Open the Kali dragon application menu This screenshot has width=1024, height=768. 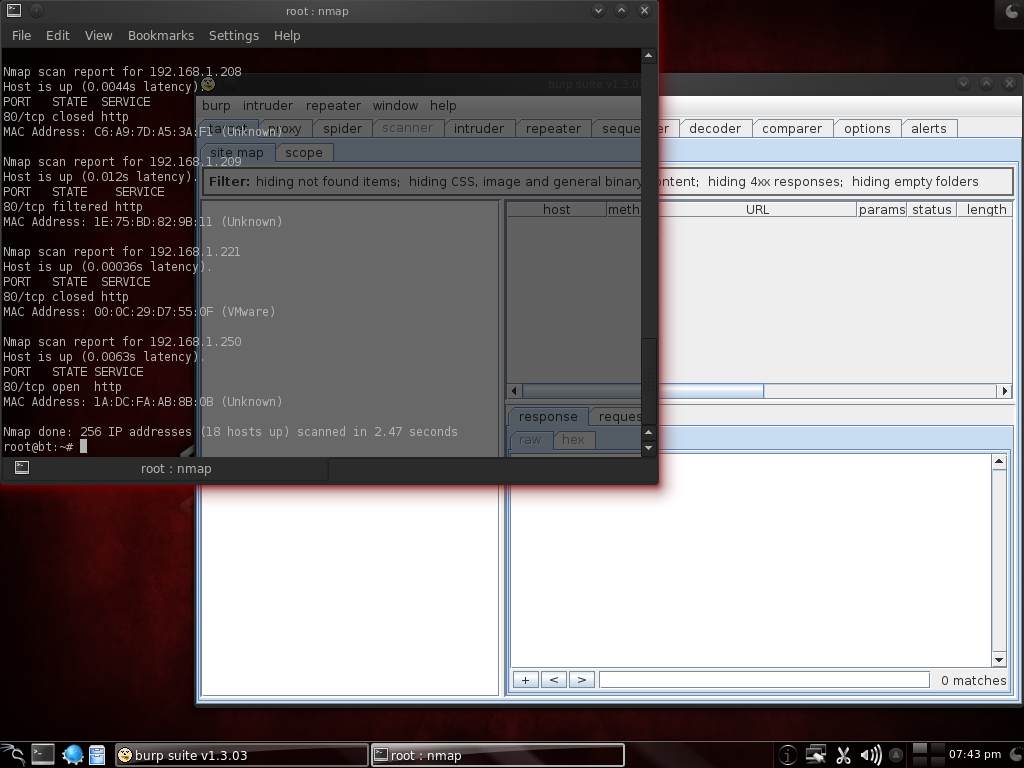pyautogui.click(x=13, y=755)
